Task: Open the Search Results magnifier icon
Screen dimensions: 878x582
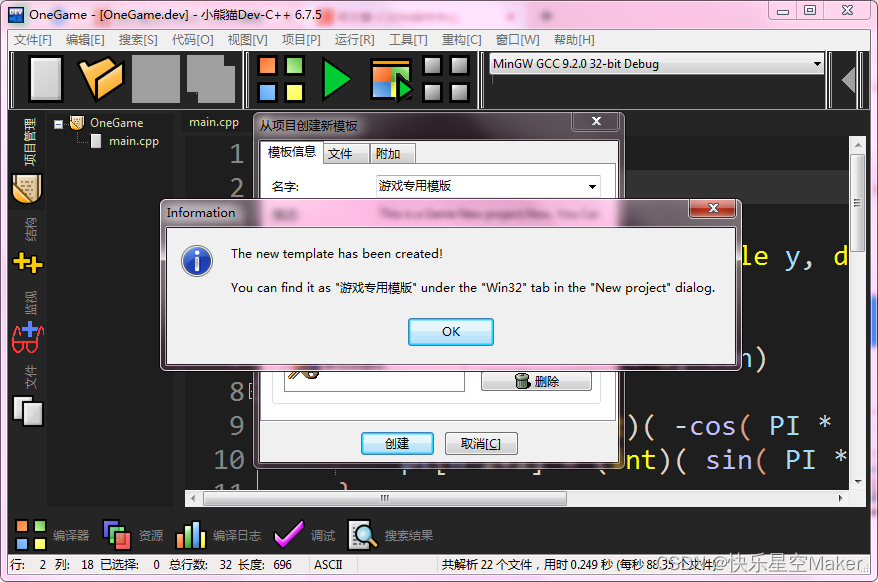Action: pyautogui.click(x=362, y=535)
